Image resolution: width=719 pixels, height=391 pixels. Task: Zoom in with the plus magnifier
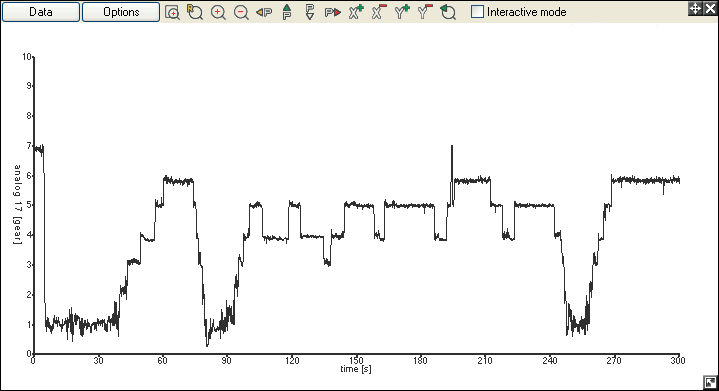(x=218, y=12)
